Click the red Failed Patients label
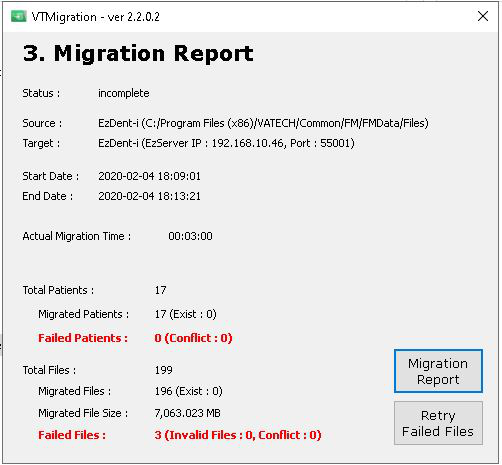The height and width of the screenshot is (465, 502). 83,338
